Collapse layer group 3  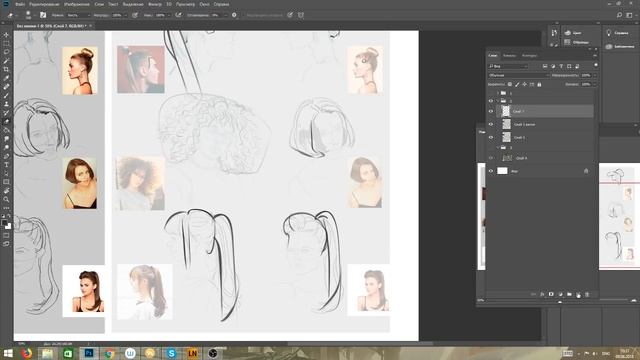pos(498,148)
